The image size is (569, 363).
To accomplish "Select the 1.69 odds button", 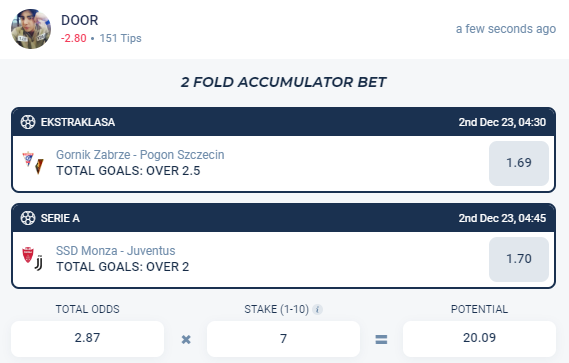I will [519, 163].
